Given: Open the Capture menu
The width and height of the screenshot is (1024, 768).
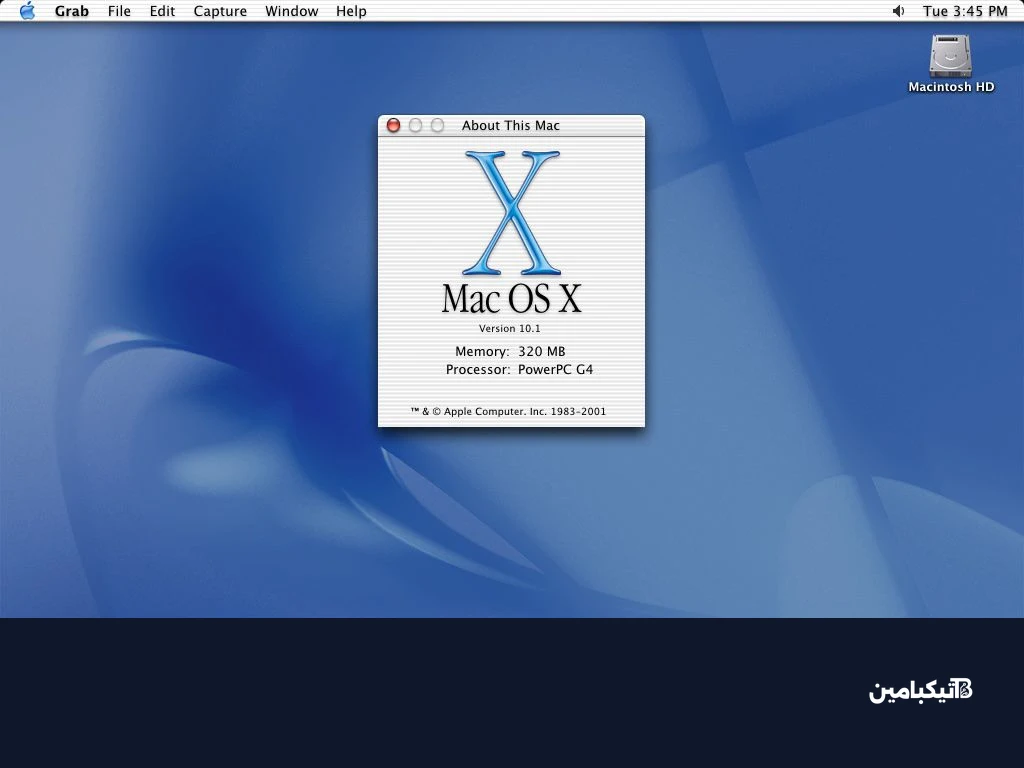Looking at the screenshot, I should click(219, 11).
